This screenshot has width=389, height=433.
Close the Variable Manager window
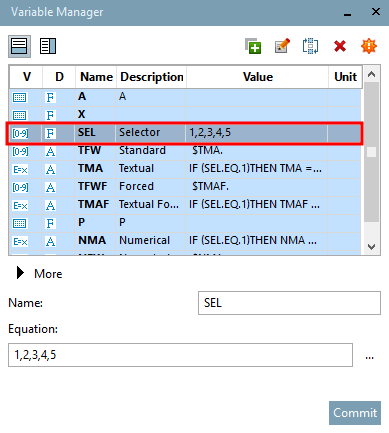coord(376,12)
